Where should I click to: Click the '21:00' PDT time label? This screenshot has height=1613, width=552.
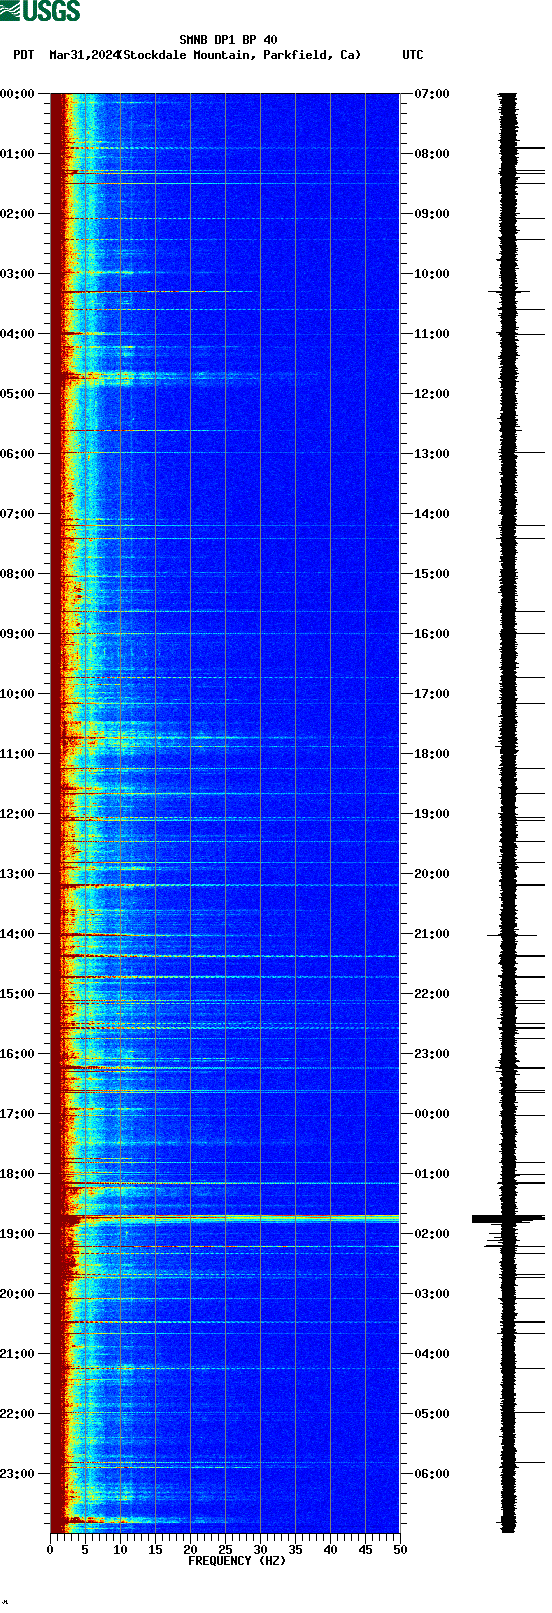tap(17, 1354)
